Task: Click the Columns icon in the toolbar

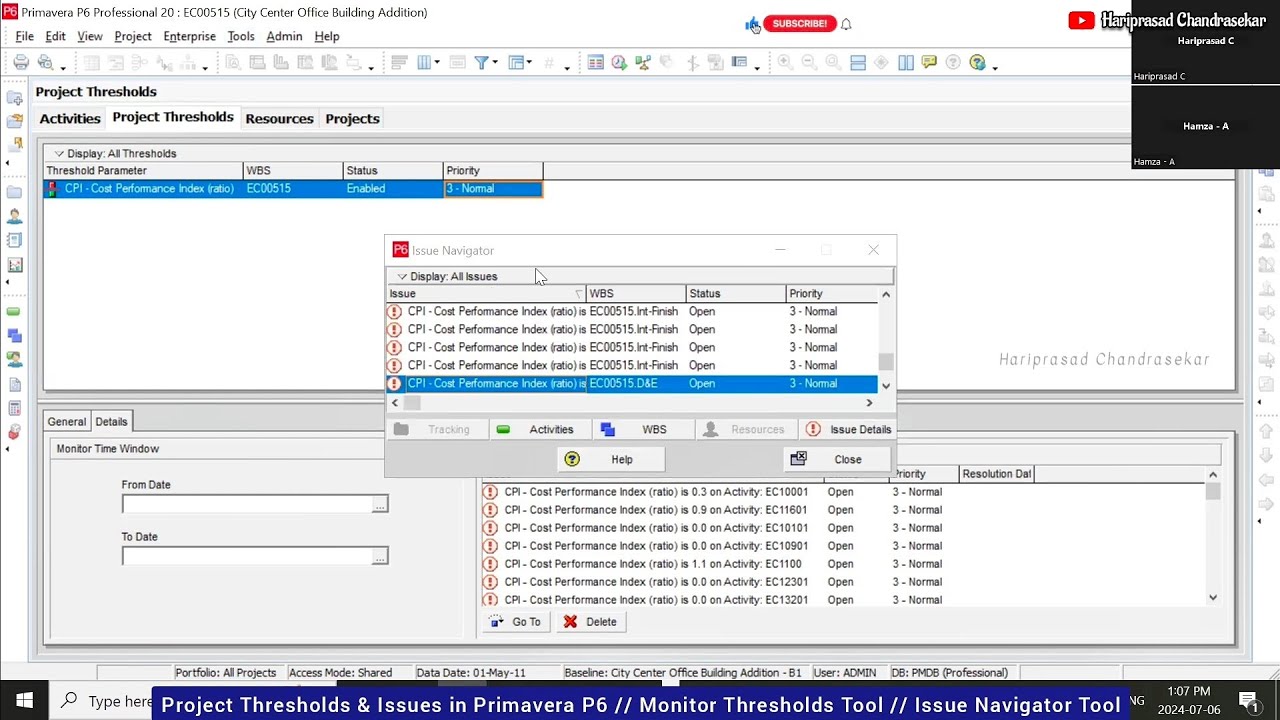Action: point(424,62)
